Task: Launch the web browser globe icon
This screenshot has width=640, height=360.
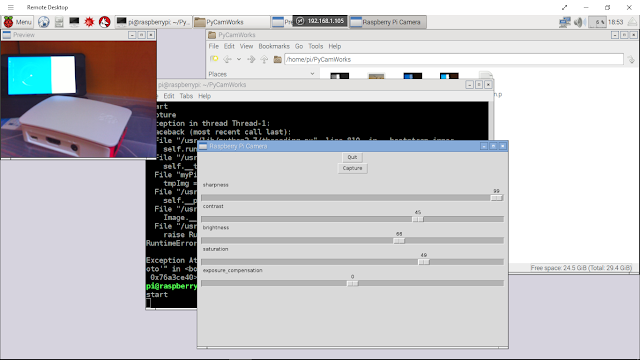Action: 44,22
